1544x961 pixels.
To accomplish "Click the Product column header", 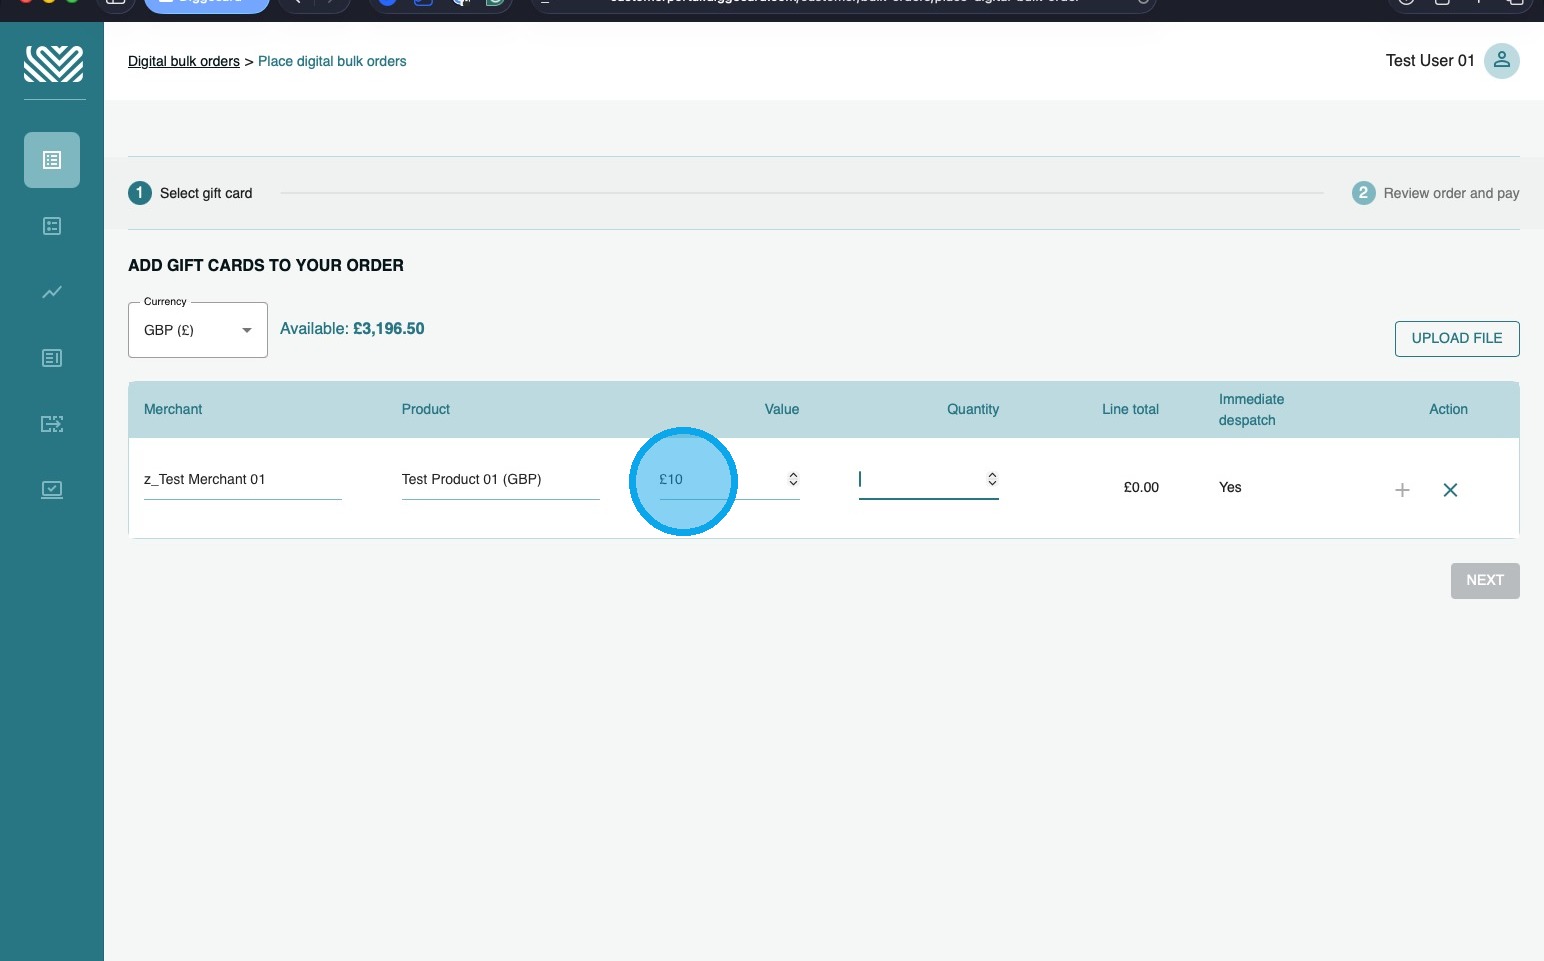I will tap(426, 409).
